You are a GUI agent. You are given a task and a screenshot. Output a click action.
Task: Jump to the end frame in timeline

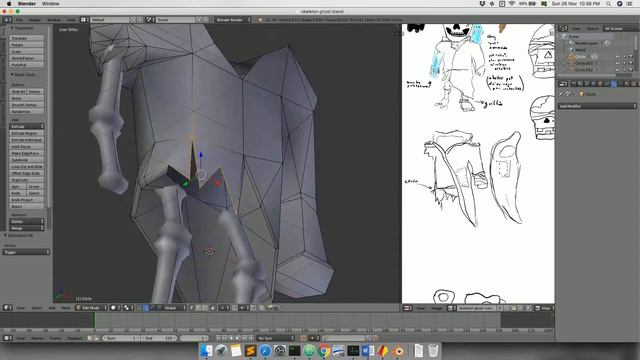coord(251,338)
